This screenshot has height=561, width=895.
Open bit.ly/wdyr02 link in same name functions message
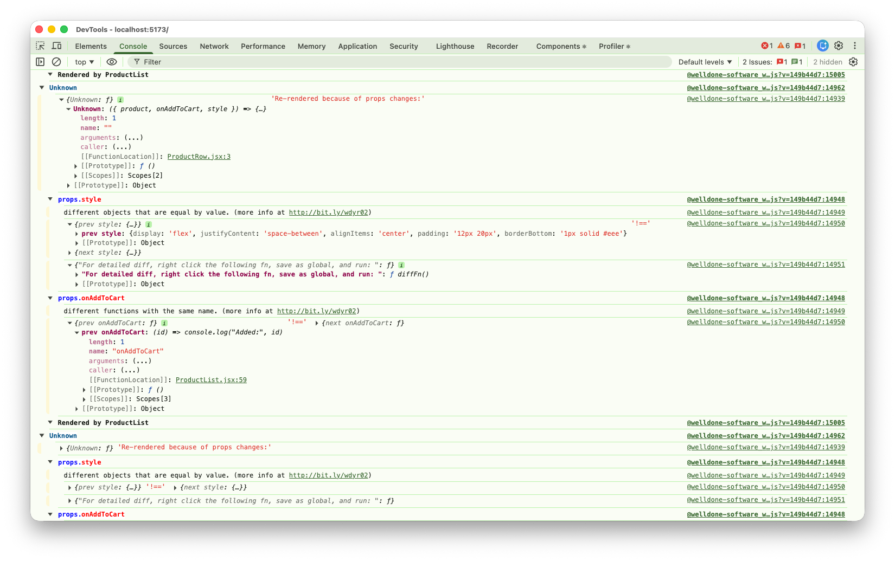coord(317,311)
